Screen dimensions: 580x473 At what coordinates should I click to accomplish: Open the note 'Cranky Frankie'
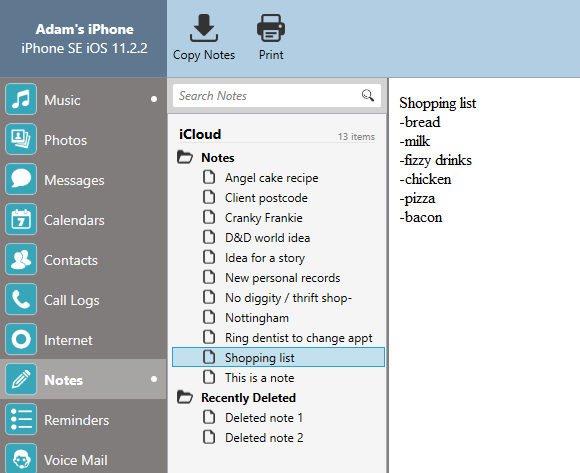point(263,218)
